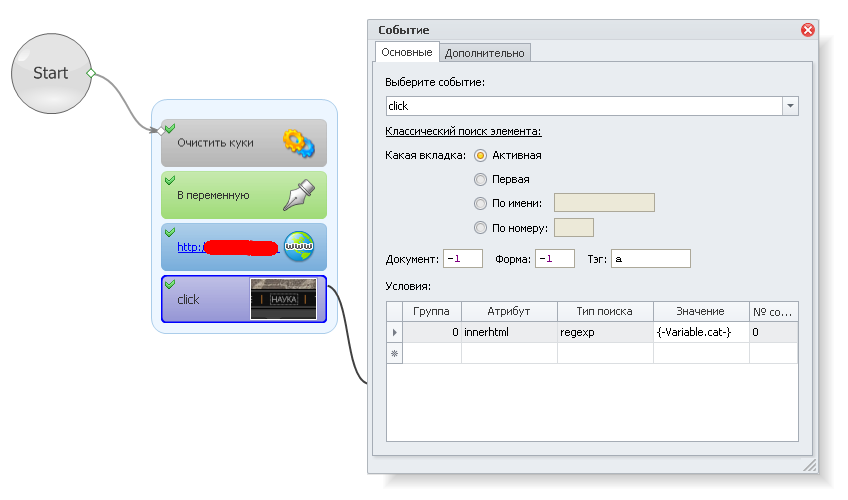The width and height of the screenshot is (848, 500).
Task: Select the Очистить куки action block
Action: (x=244, y=143)
